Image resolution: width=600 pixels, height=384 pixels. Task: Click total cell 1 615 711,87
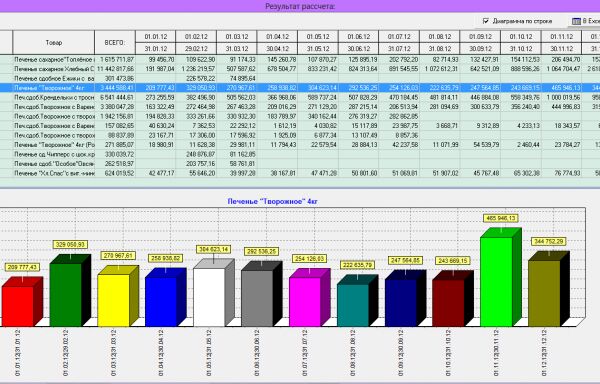coord(115,59)
